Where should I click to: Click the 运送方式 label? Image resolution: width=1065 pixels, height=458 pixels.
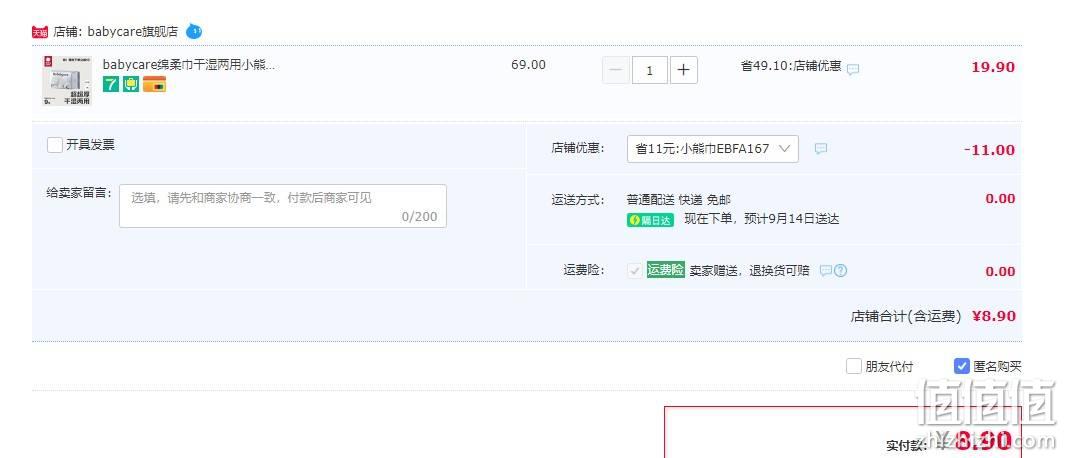(x=577, y=200)
